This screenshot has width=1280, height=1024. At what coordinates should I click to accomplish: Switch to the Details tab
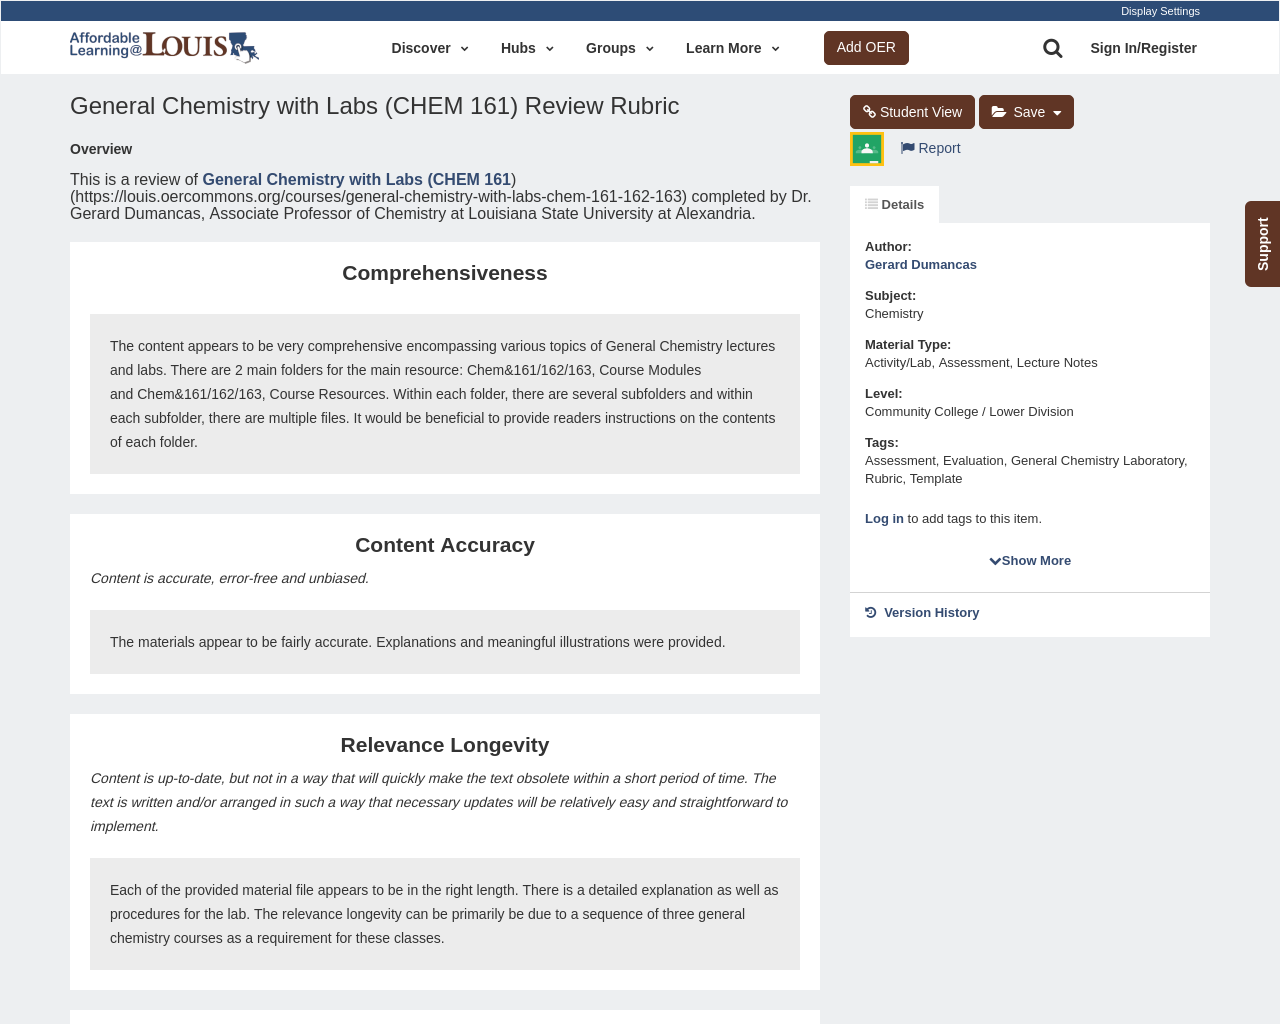895,202
